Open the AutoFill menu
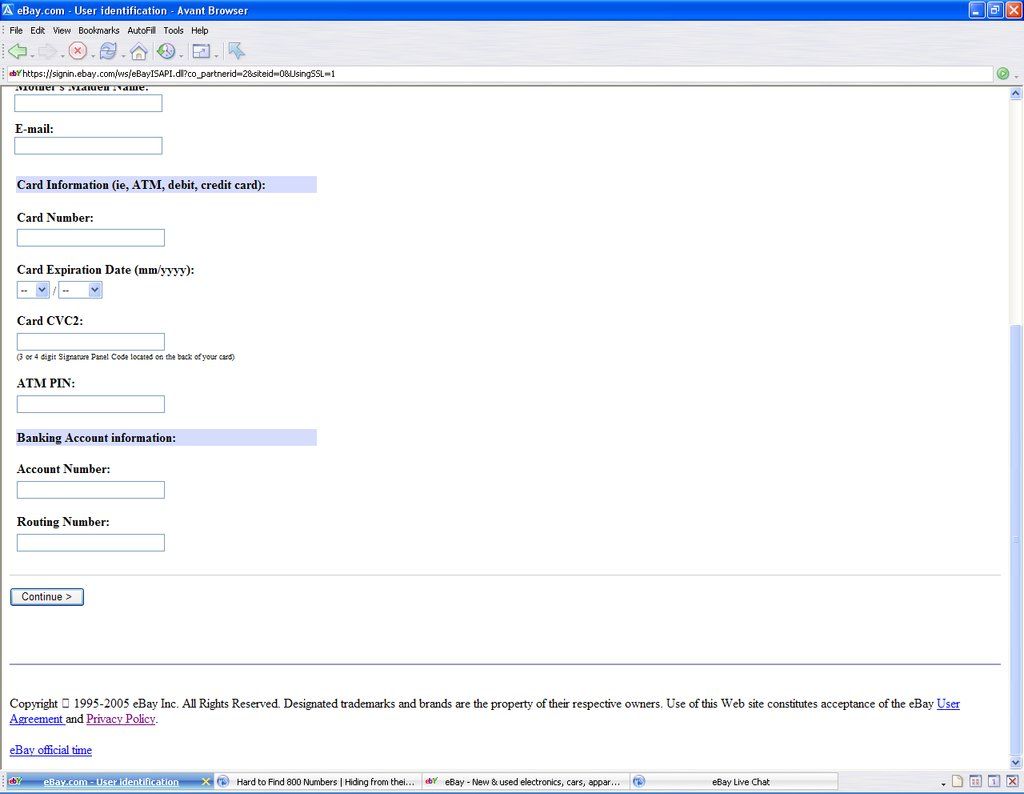The image size is (1024, 794). tap(141, 31)
